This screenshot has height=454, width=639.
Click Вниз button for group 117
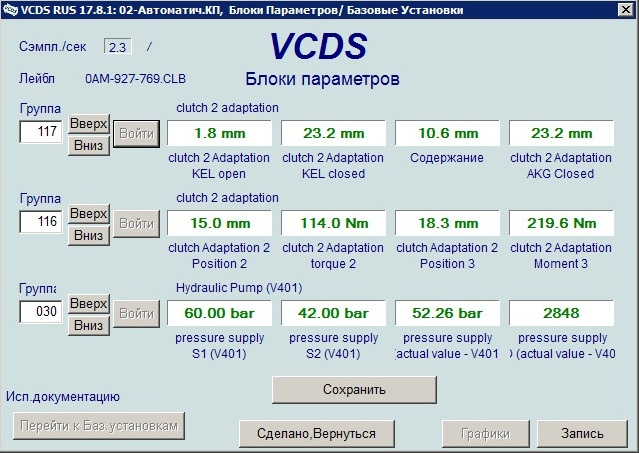pyautogui.click(x=88, y=145)
